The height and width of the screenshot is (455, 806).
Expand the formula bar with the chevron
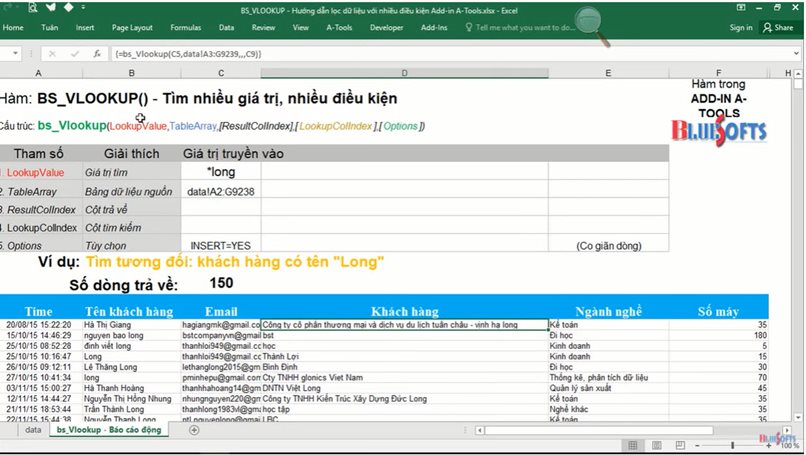(796, 53)
